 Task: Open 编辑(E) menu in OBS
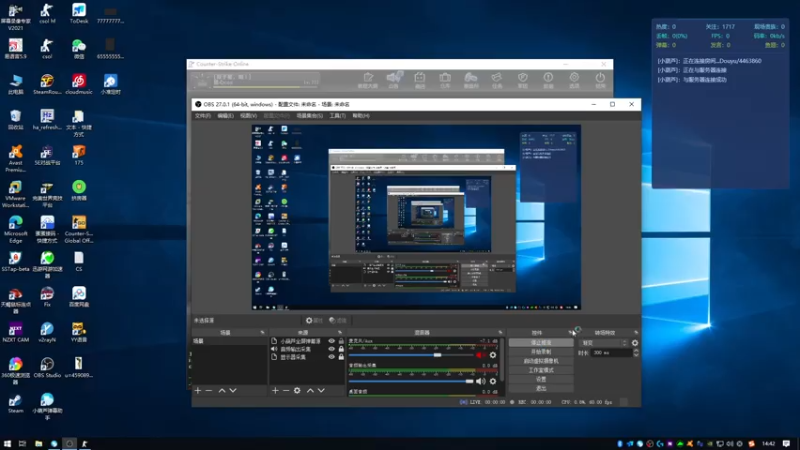pos(226,116)
